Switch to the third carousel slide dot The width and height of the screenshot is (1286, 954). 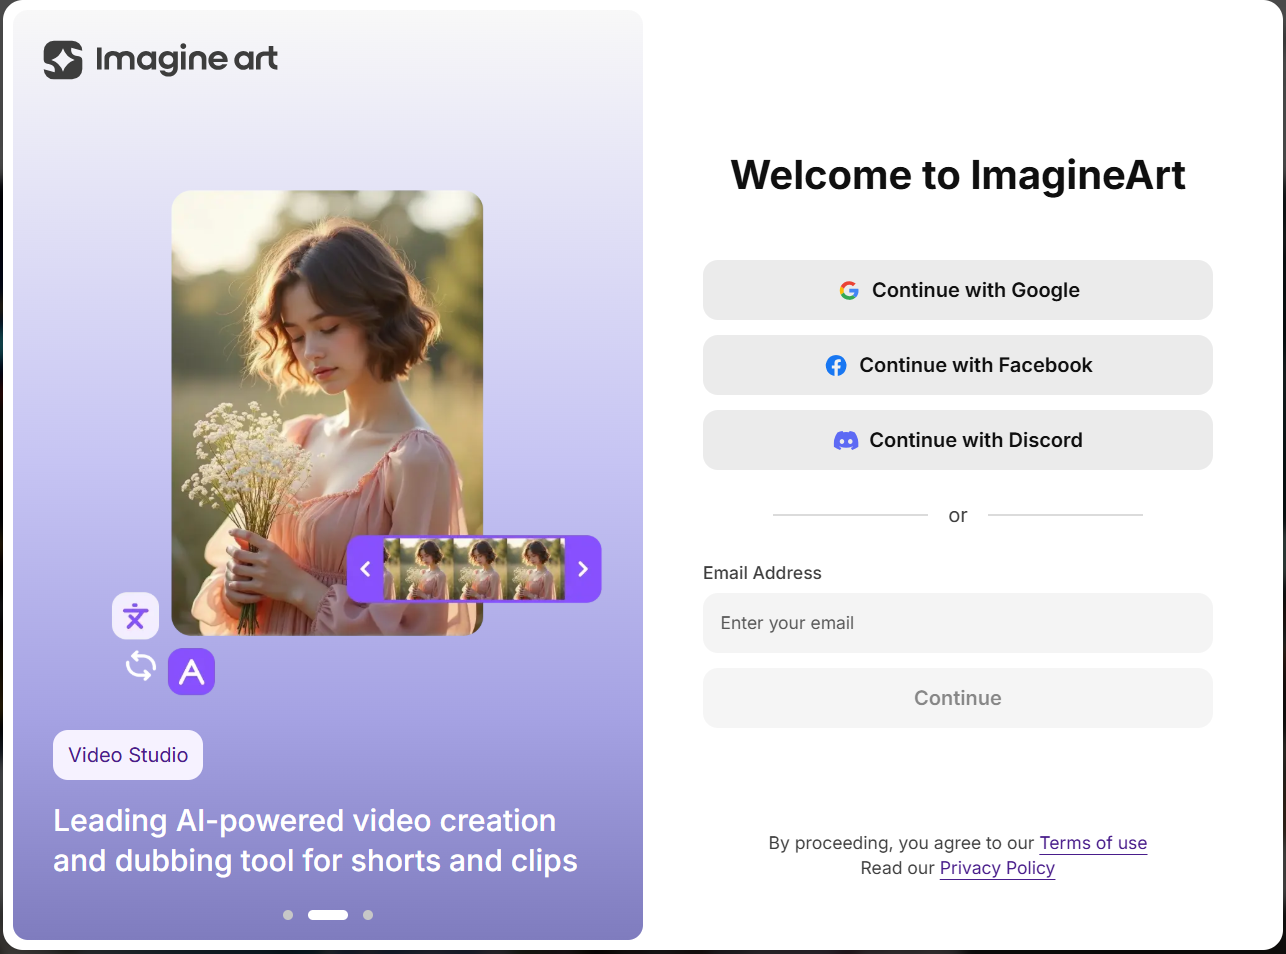click(368, 915)
